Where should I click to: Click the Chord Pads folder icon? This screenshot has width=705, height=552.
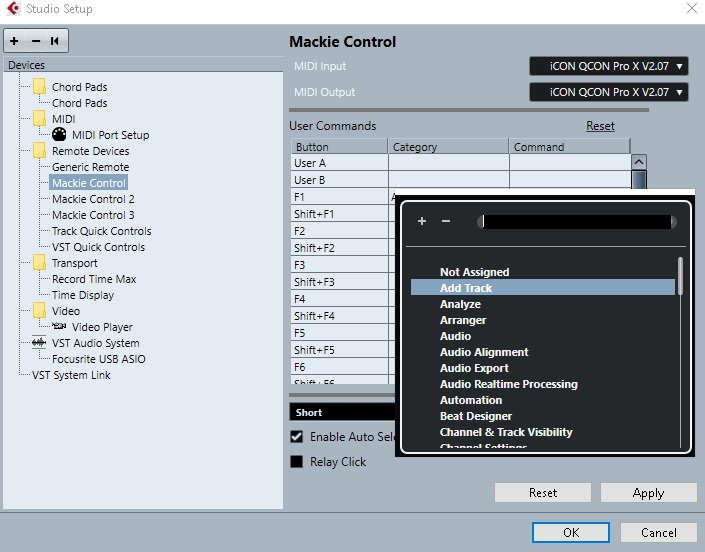[39, 87]
